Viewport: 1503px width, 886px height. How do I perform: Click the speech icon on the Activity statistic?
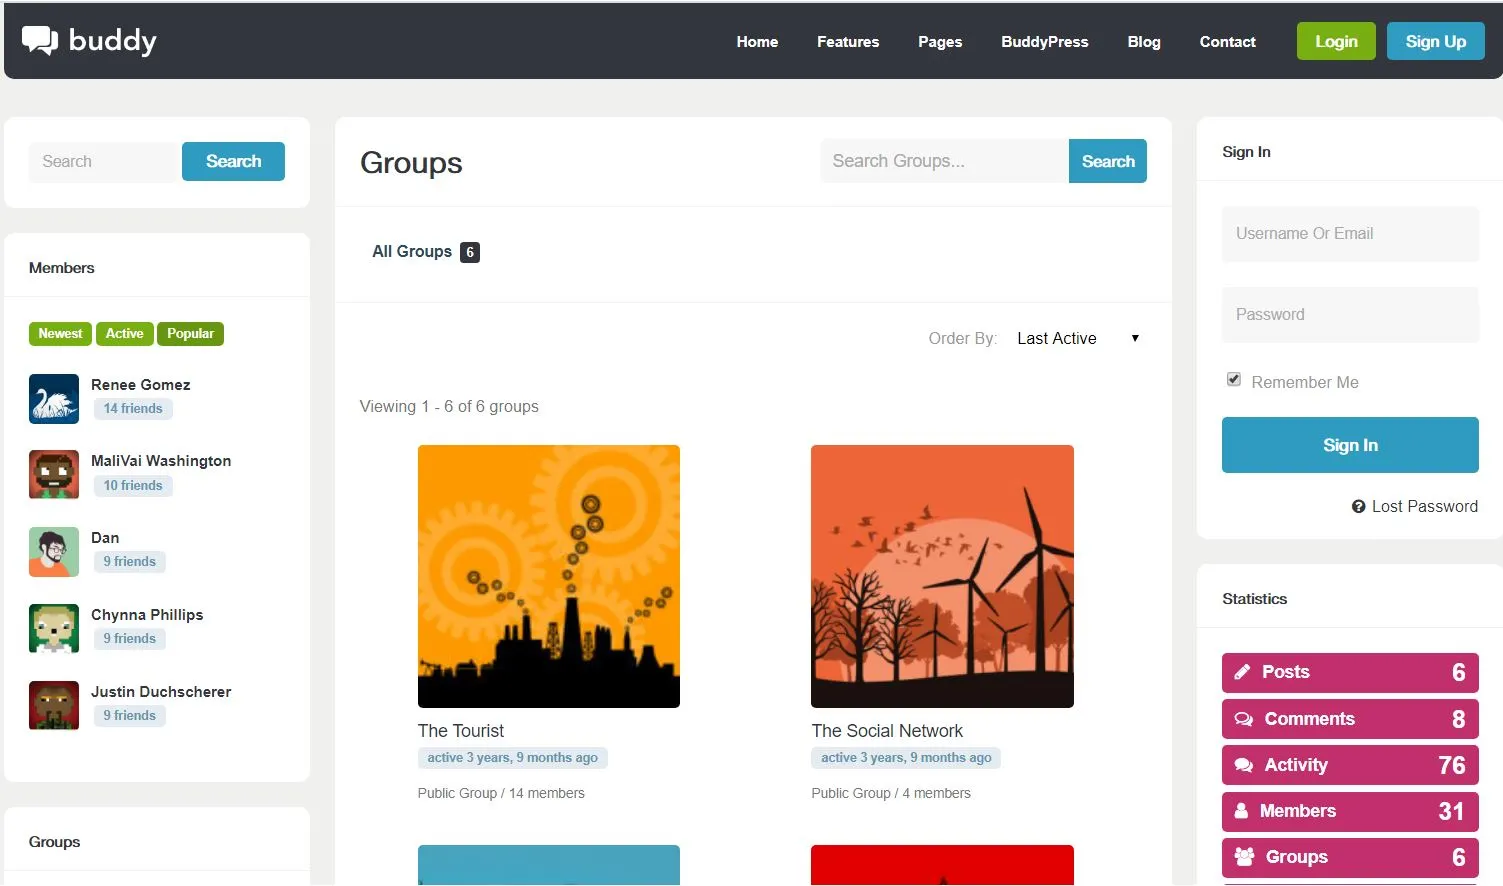[1243, 764]
